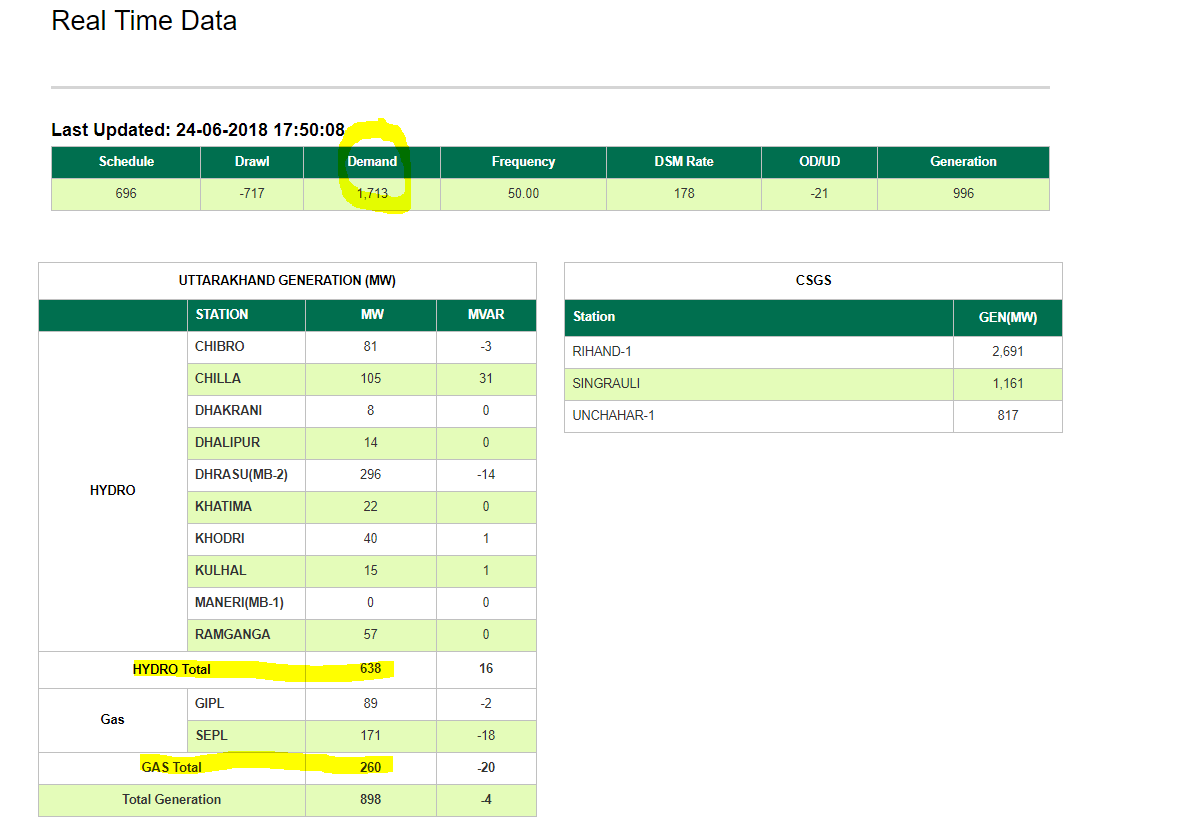
Task: Click the HYDRO Total MW value 638
Action: tap(370, 669)
